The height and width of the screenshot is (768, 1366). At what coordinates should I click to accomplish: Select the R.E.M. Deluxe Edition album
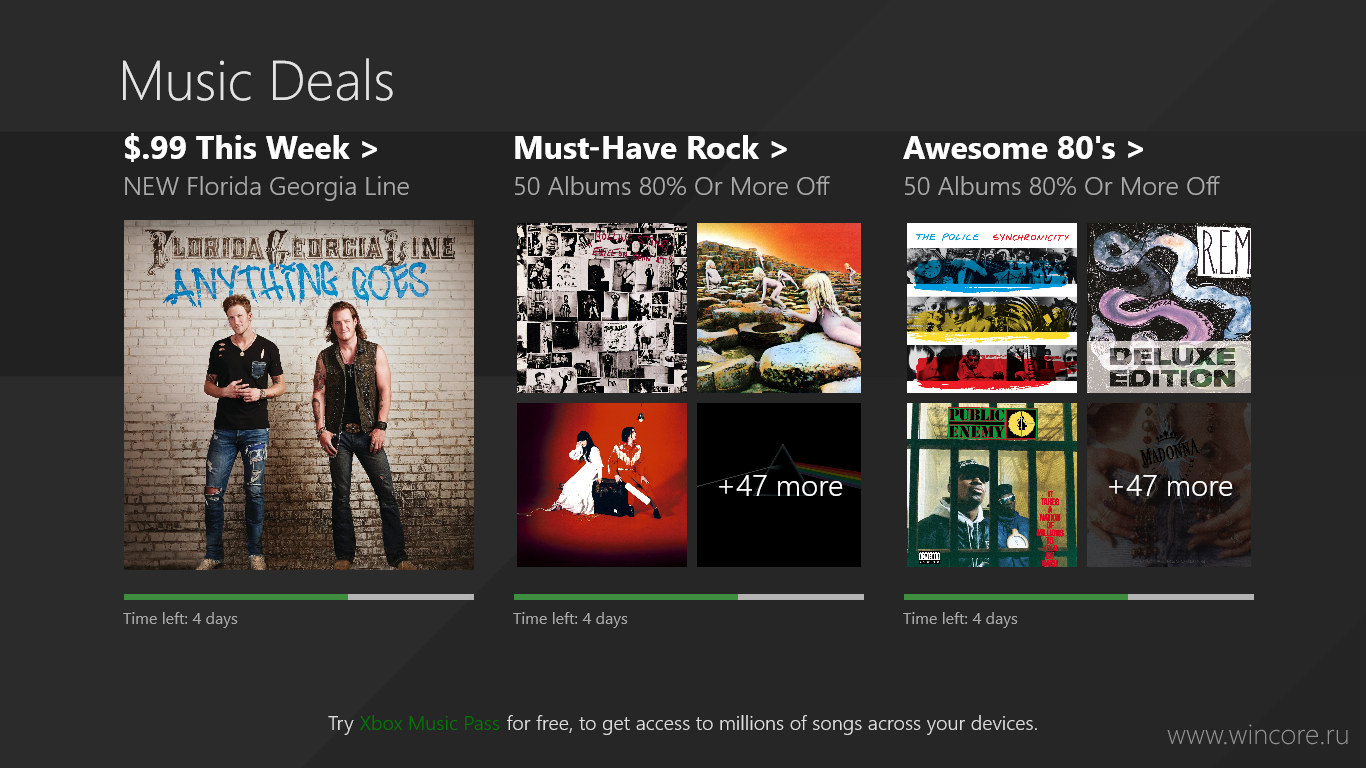click(x=1169, y=308)
